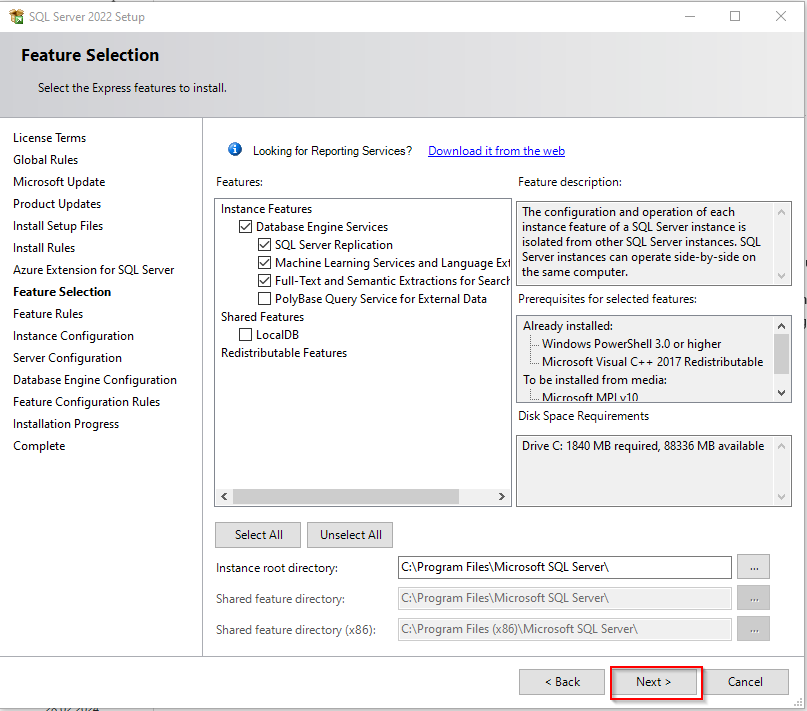The width and height of the screenshot is (807, 711).
Task: Maximize the SQL Server Setup window
Action: coord(735,16)
